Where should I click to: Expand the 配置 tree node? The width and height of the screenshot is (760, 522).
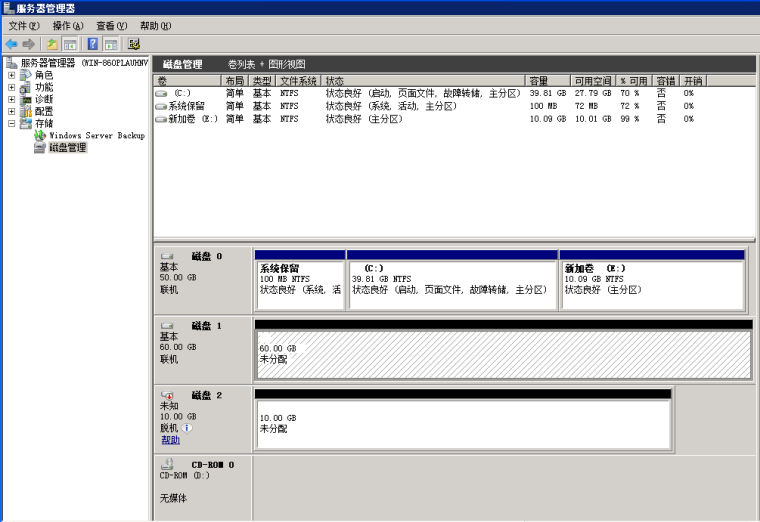coord(12,111)
